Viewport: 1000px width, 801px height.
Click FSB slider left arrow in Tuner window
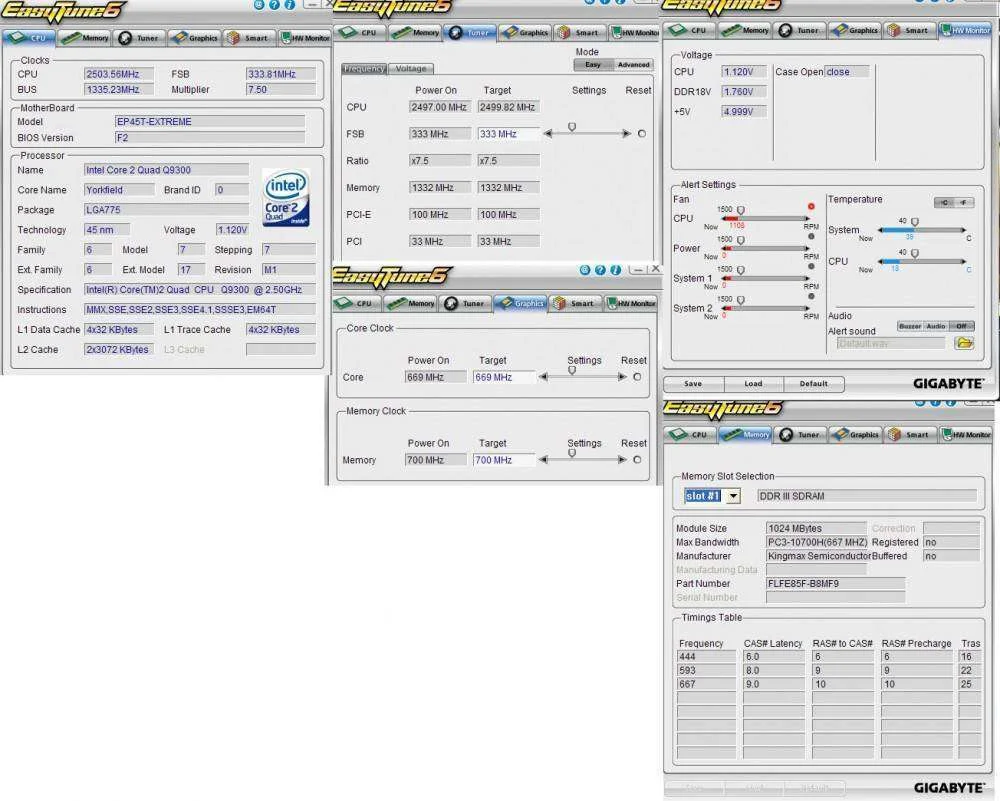pyautogui.click(x=547, y=133)
